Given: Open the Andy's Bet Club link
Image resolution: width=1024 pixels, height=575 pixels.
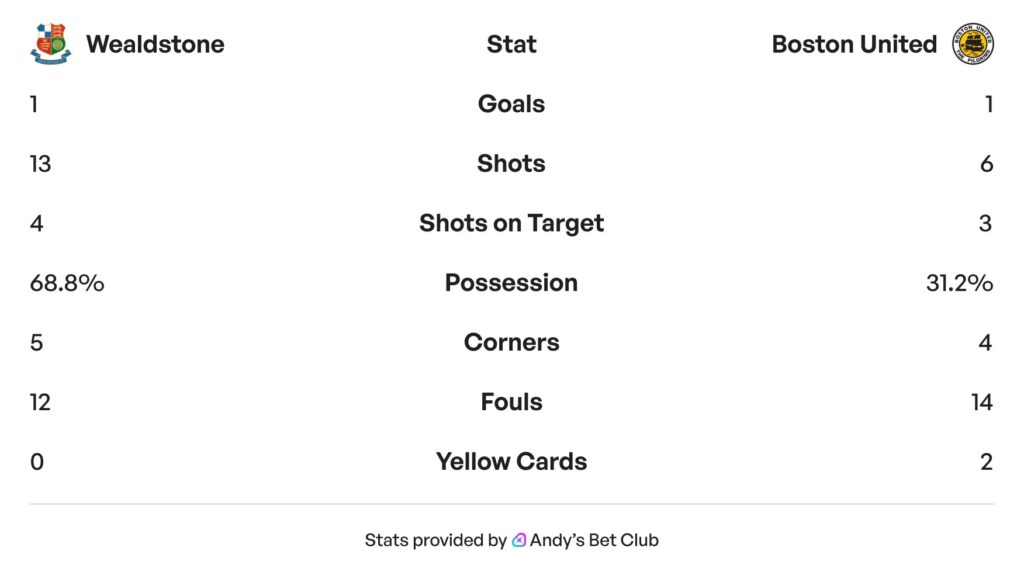Looking at the screenshot, I should pyautogui.click(x=594, y=540).
